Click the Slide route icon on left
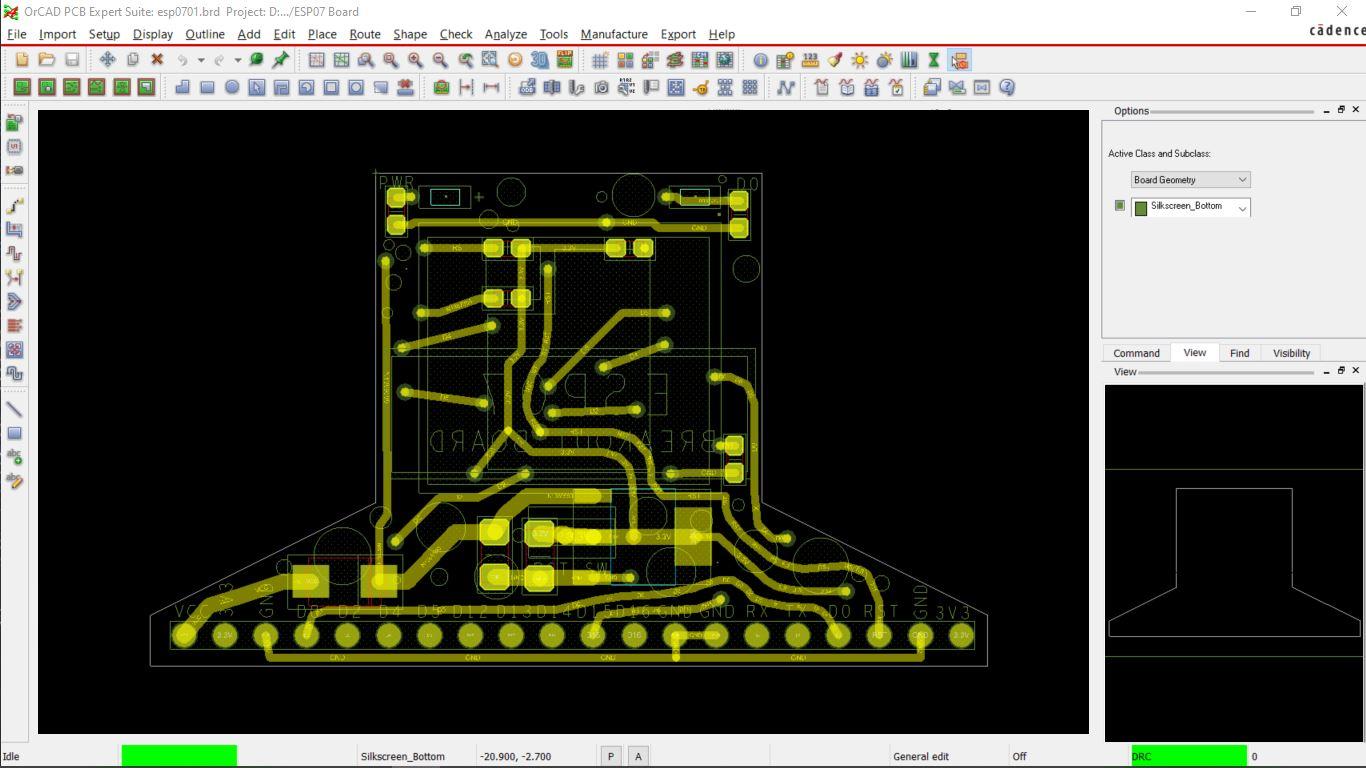The image size is (1366, 768). 14,229
